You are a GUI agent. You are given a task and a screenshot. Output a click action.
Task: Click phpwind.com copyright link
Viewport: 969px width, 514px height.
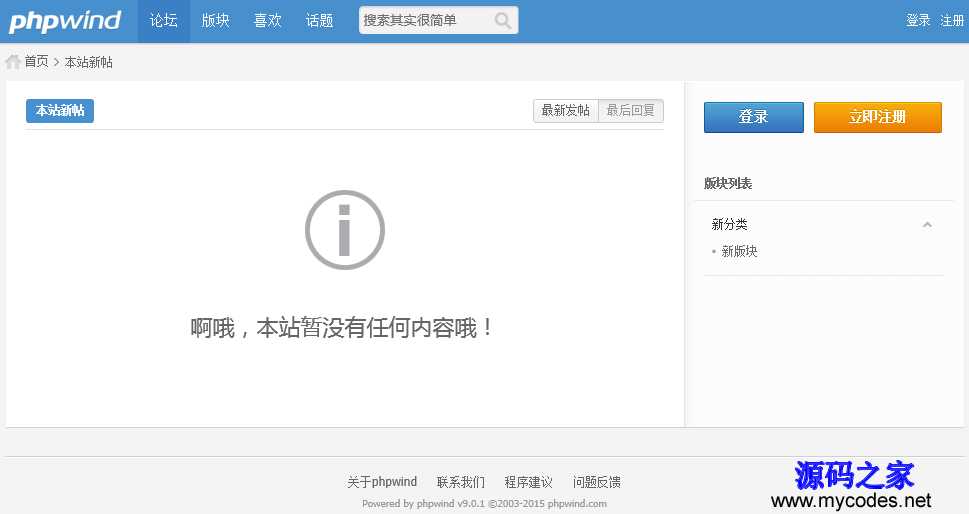click(577, 503)
